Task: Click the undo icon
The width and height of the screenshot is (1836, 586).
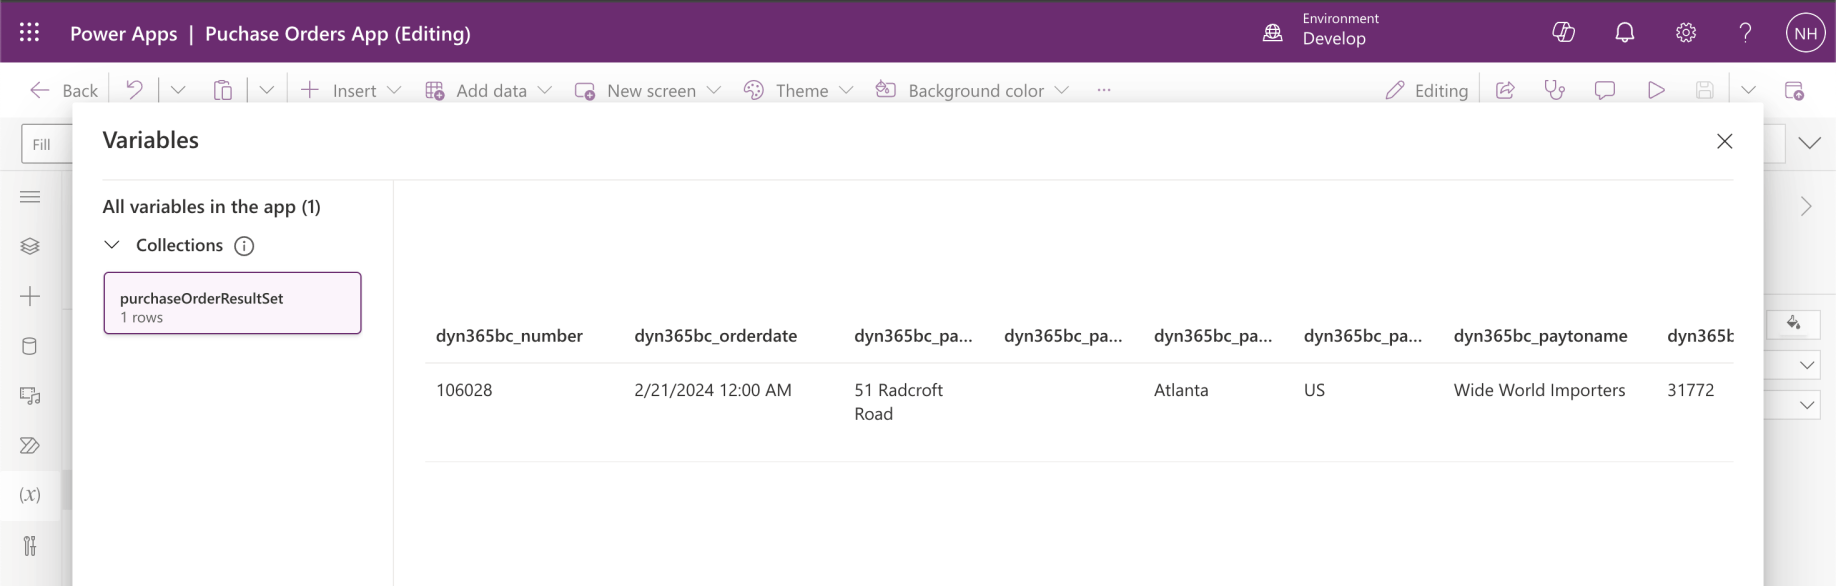Action: point(134,90)
